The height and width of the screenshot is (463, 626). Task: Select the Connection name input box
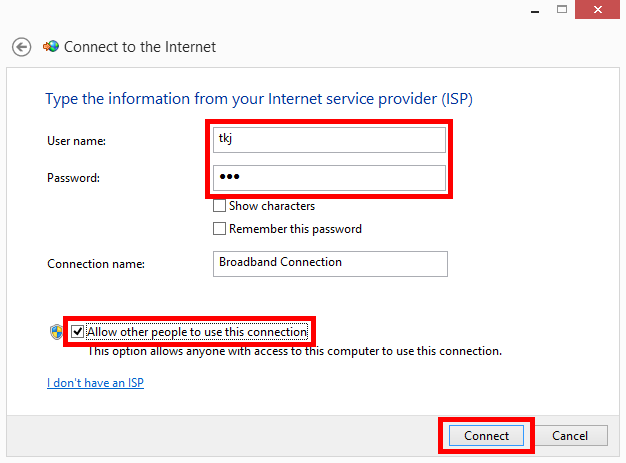pyautogui.click(x=330, y=263)
